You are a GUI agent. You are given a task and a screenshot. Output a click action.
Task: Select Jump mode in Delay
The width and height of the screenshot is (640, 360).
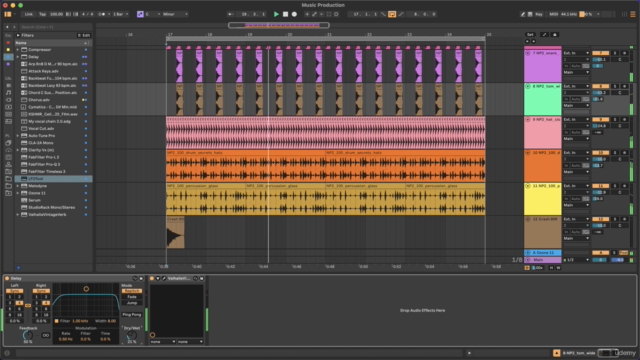pyautogui.click(x=131, y=303)
